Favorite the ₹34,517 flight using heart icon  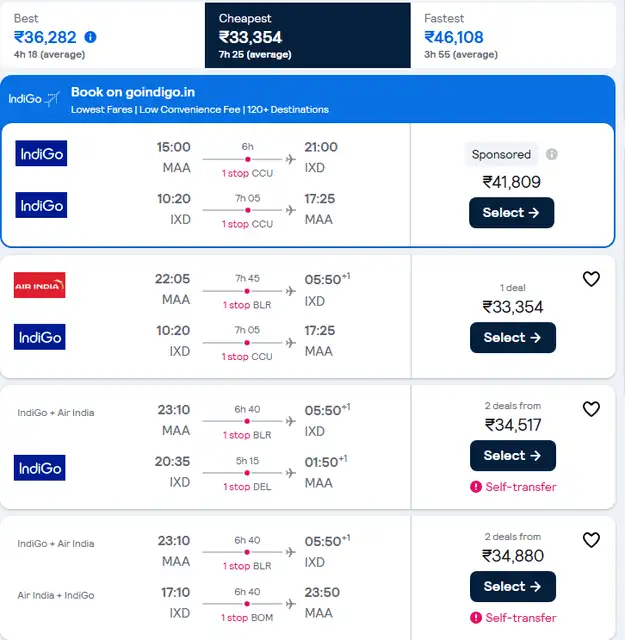(591, 409)
